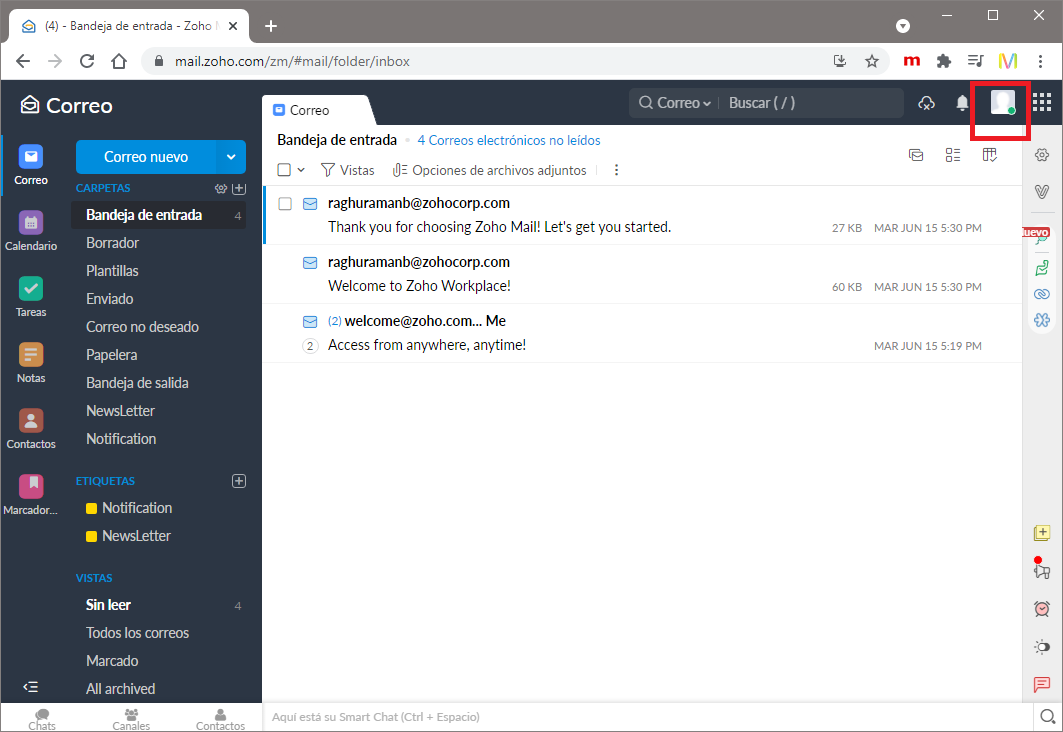
Task: Open a new browser tab
Action: (x=270, y=26)
